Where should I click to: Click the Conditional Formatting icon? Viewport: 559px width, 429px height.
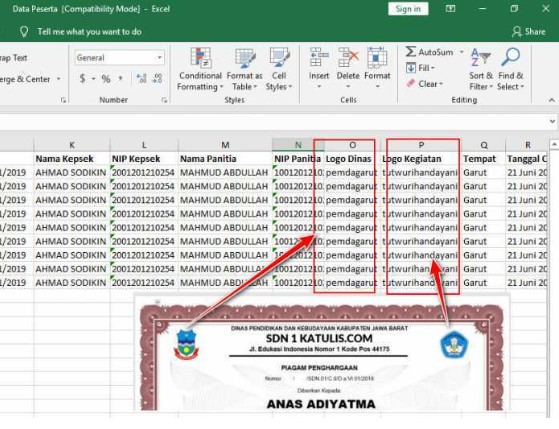[200, 58]
